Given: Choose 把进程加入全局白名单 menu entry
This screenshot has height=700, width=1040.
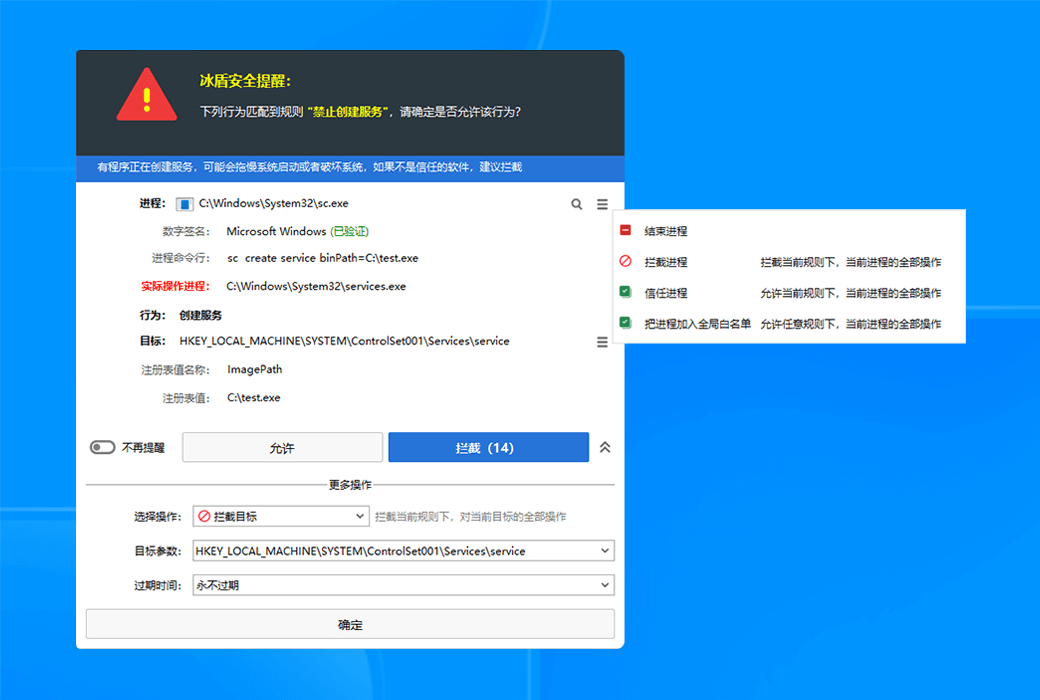Looking at the screenshot, I should (x=698, y=324).
